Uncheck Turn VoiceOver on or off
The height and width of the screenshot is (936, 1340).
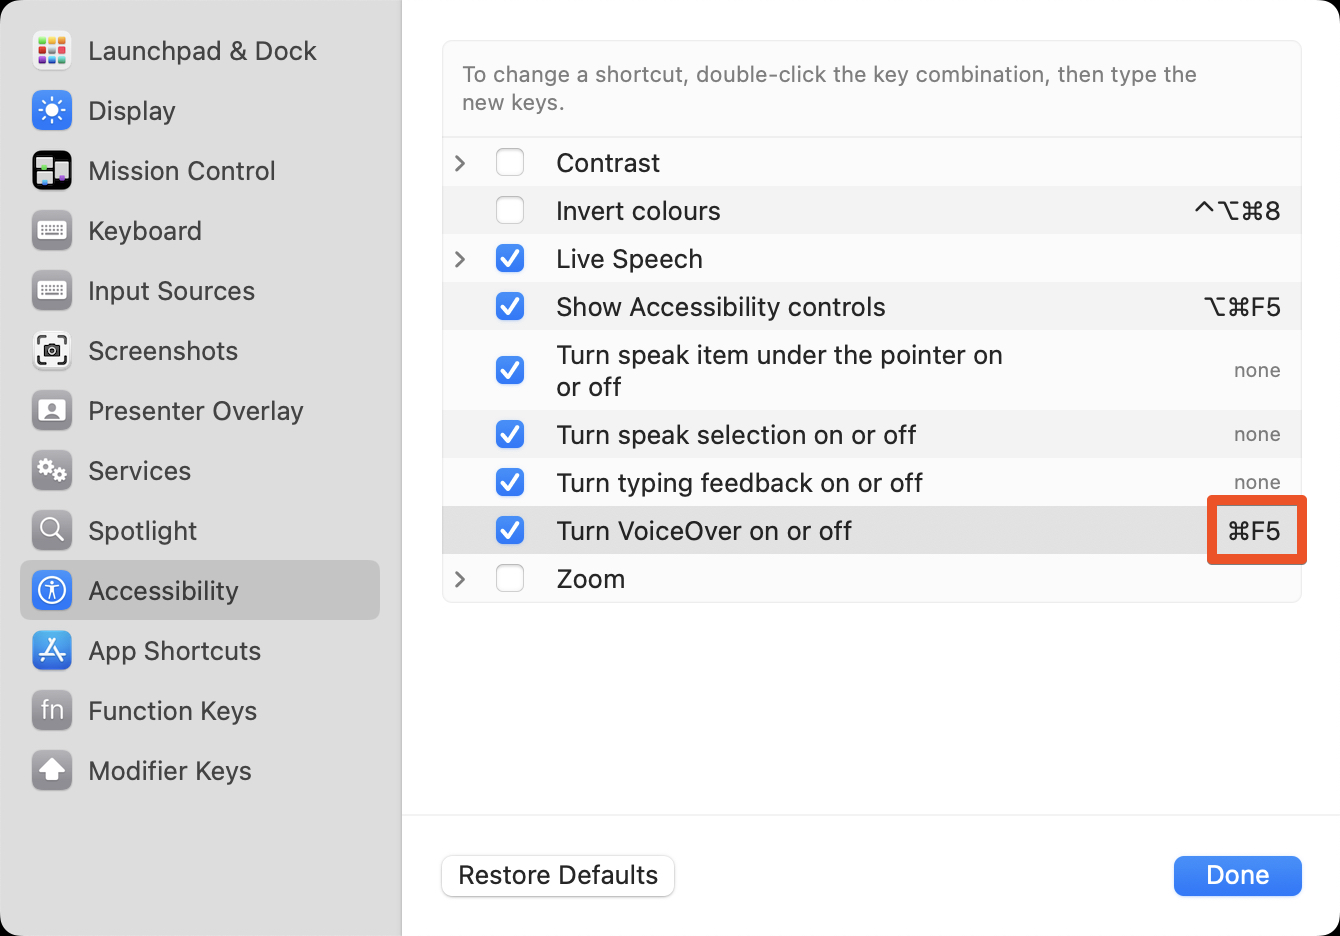510,530
